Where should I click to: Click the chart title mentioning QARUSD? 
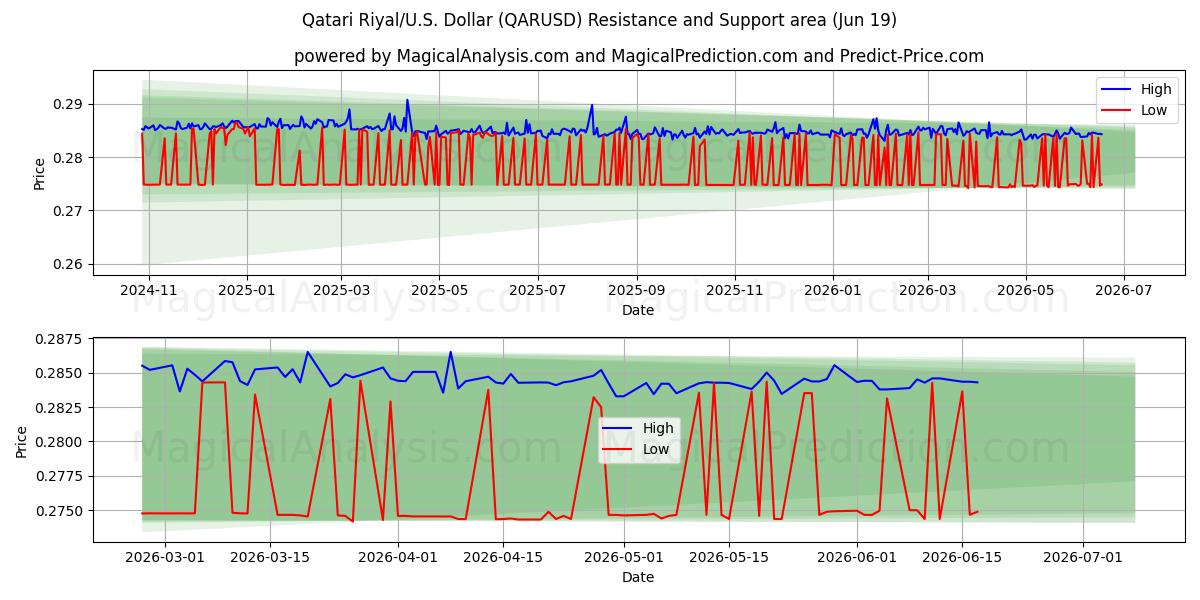(x=599, y=20)
